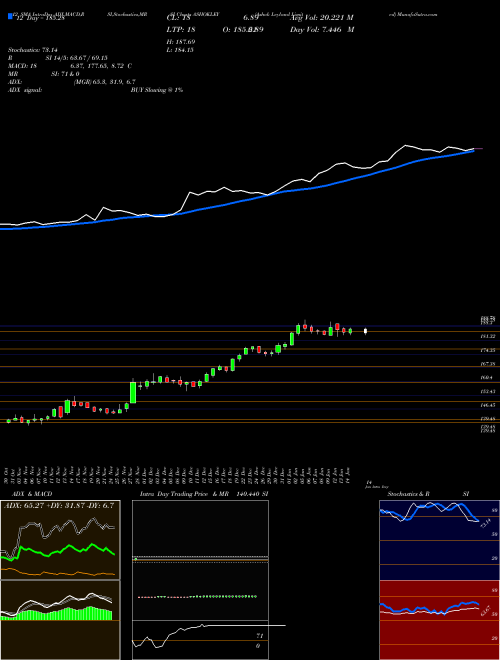This screenshot has height=660, width=500.
Task: Click the 'BUY Slowing @ 1%' signal text
Action: [157, 90]
